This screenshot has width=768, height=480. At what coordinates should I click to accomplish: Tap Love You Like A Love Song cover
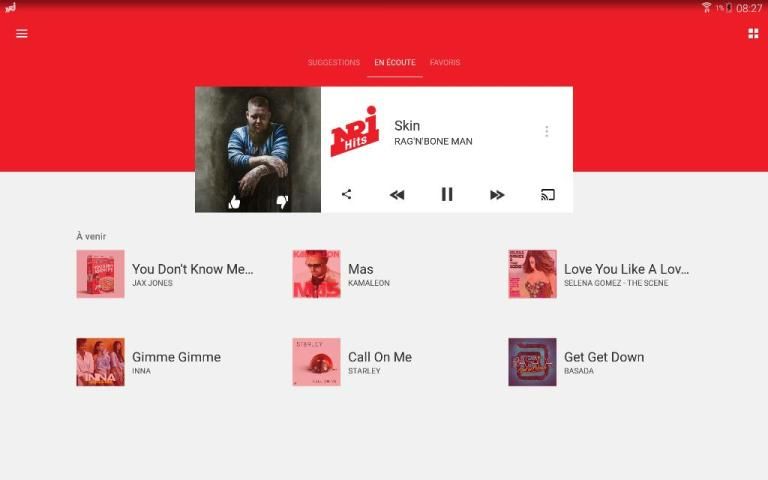coord(532,274)
